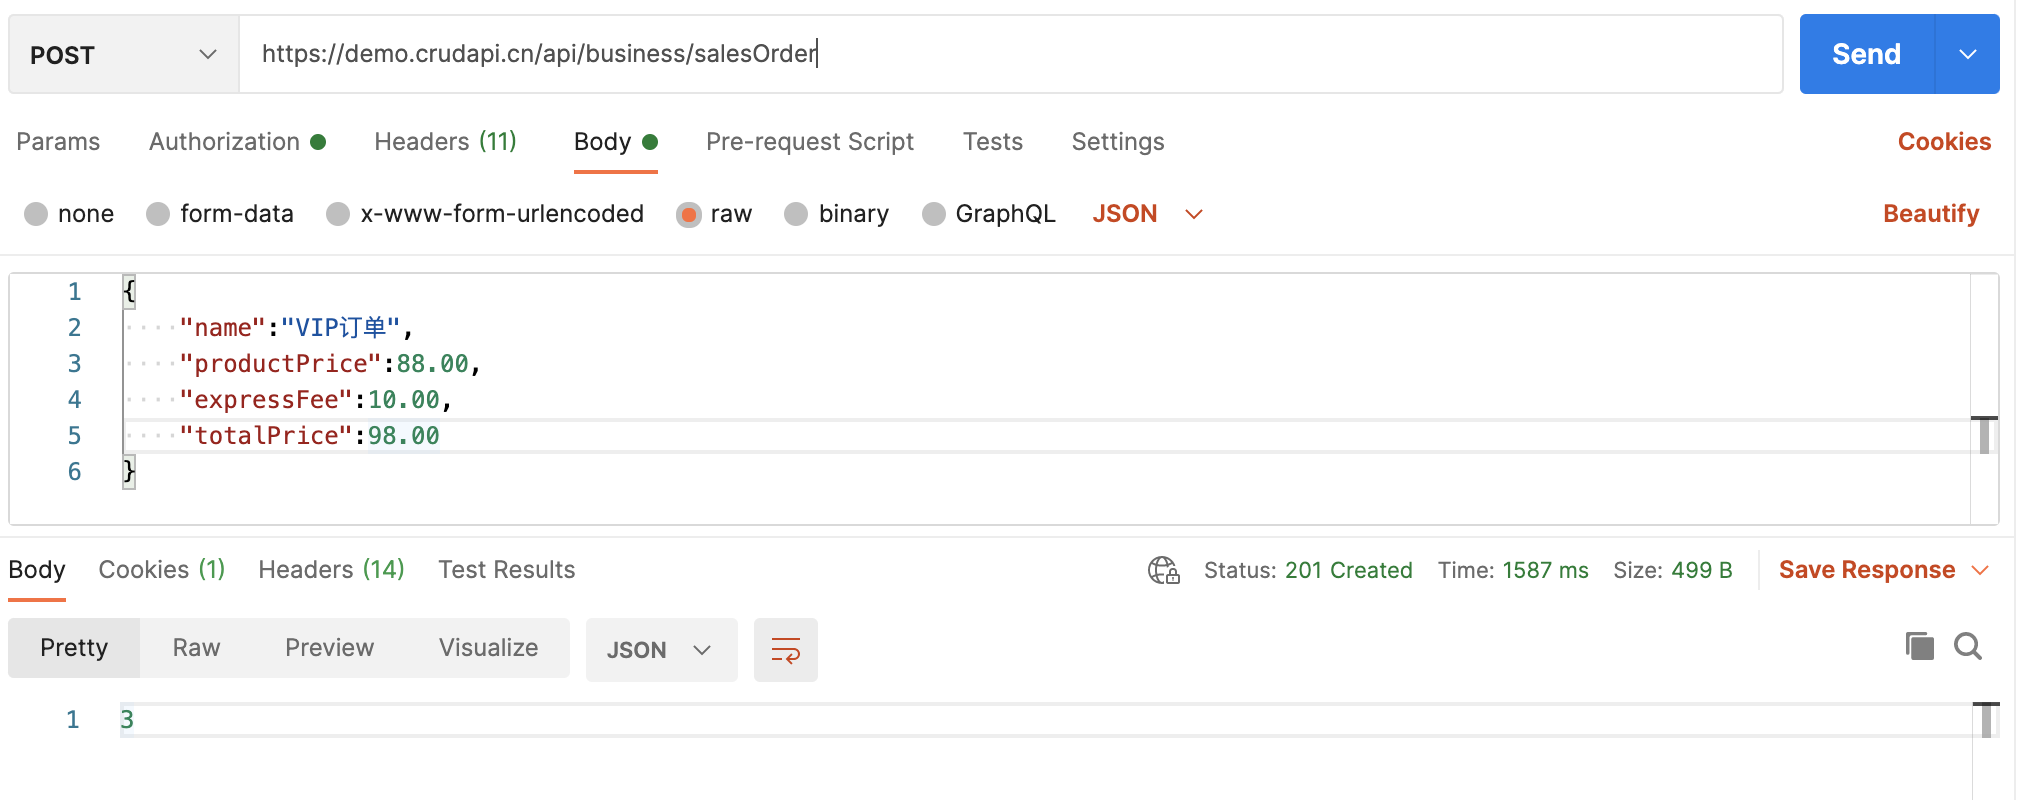Open the POST method dropdown
Viewport: 2024px width, 800px height.
[123, 54]
